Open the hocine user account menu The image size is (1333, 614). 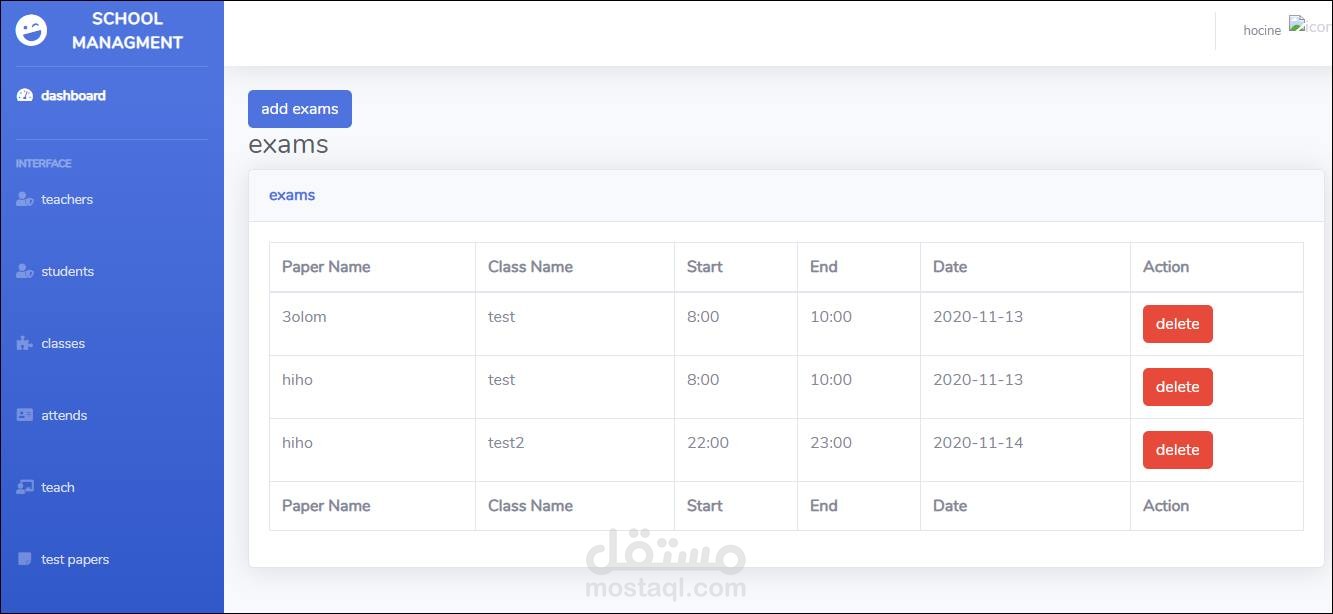click(x=1262, y=31)
